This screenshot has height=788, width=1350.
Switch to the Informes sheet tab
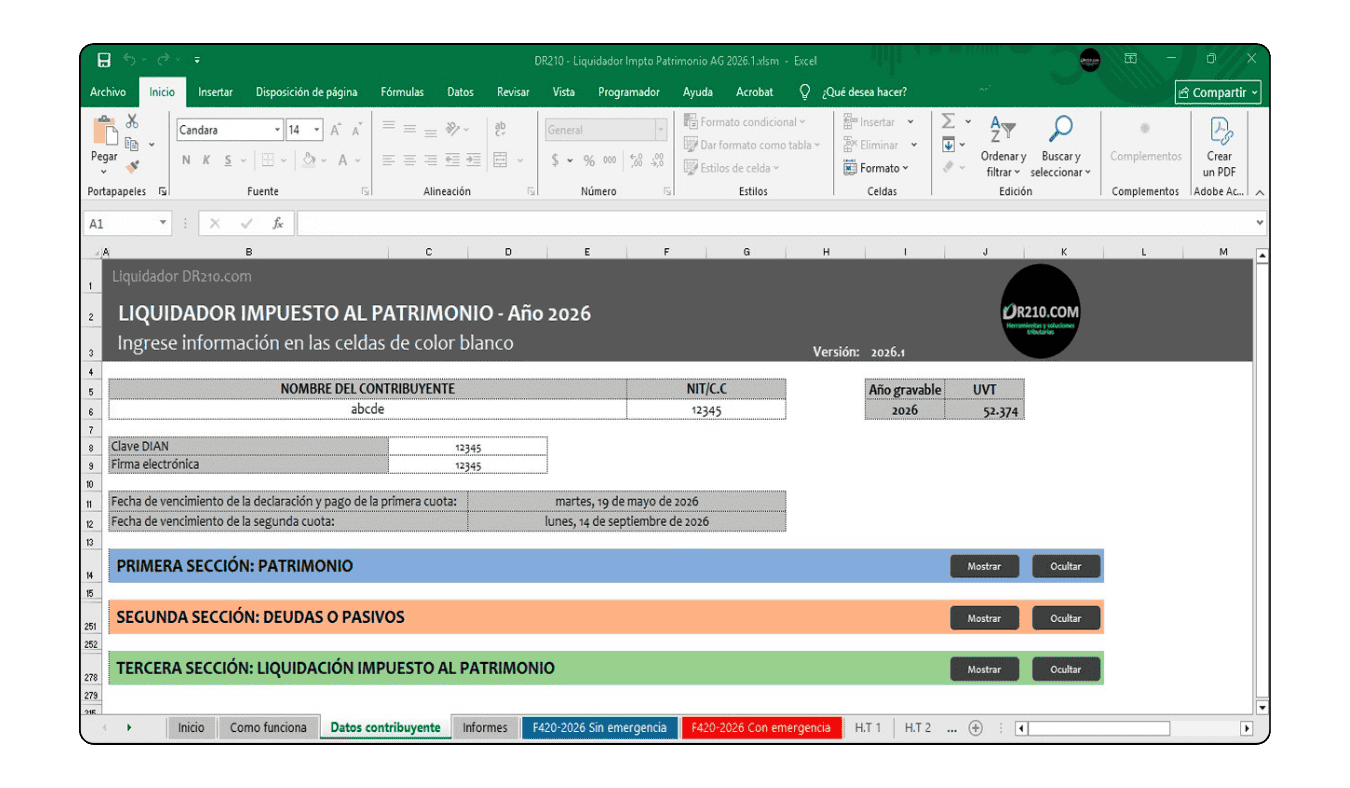point(485,728)
